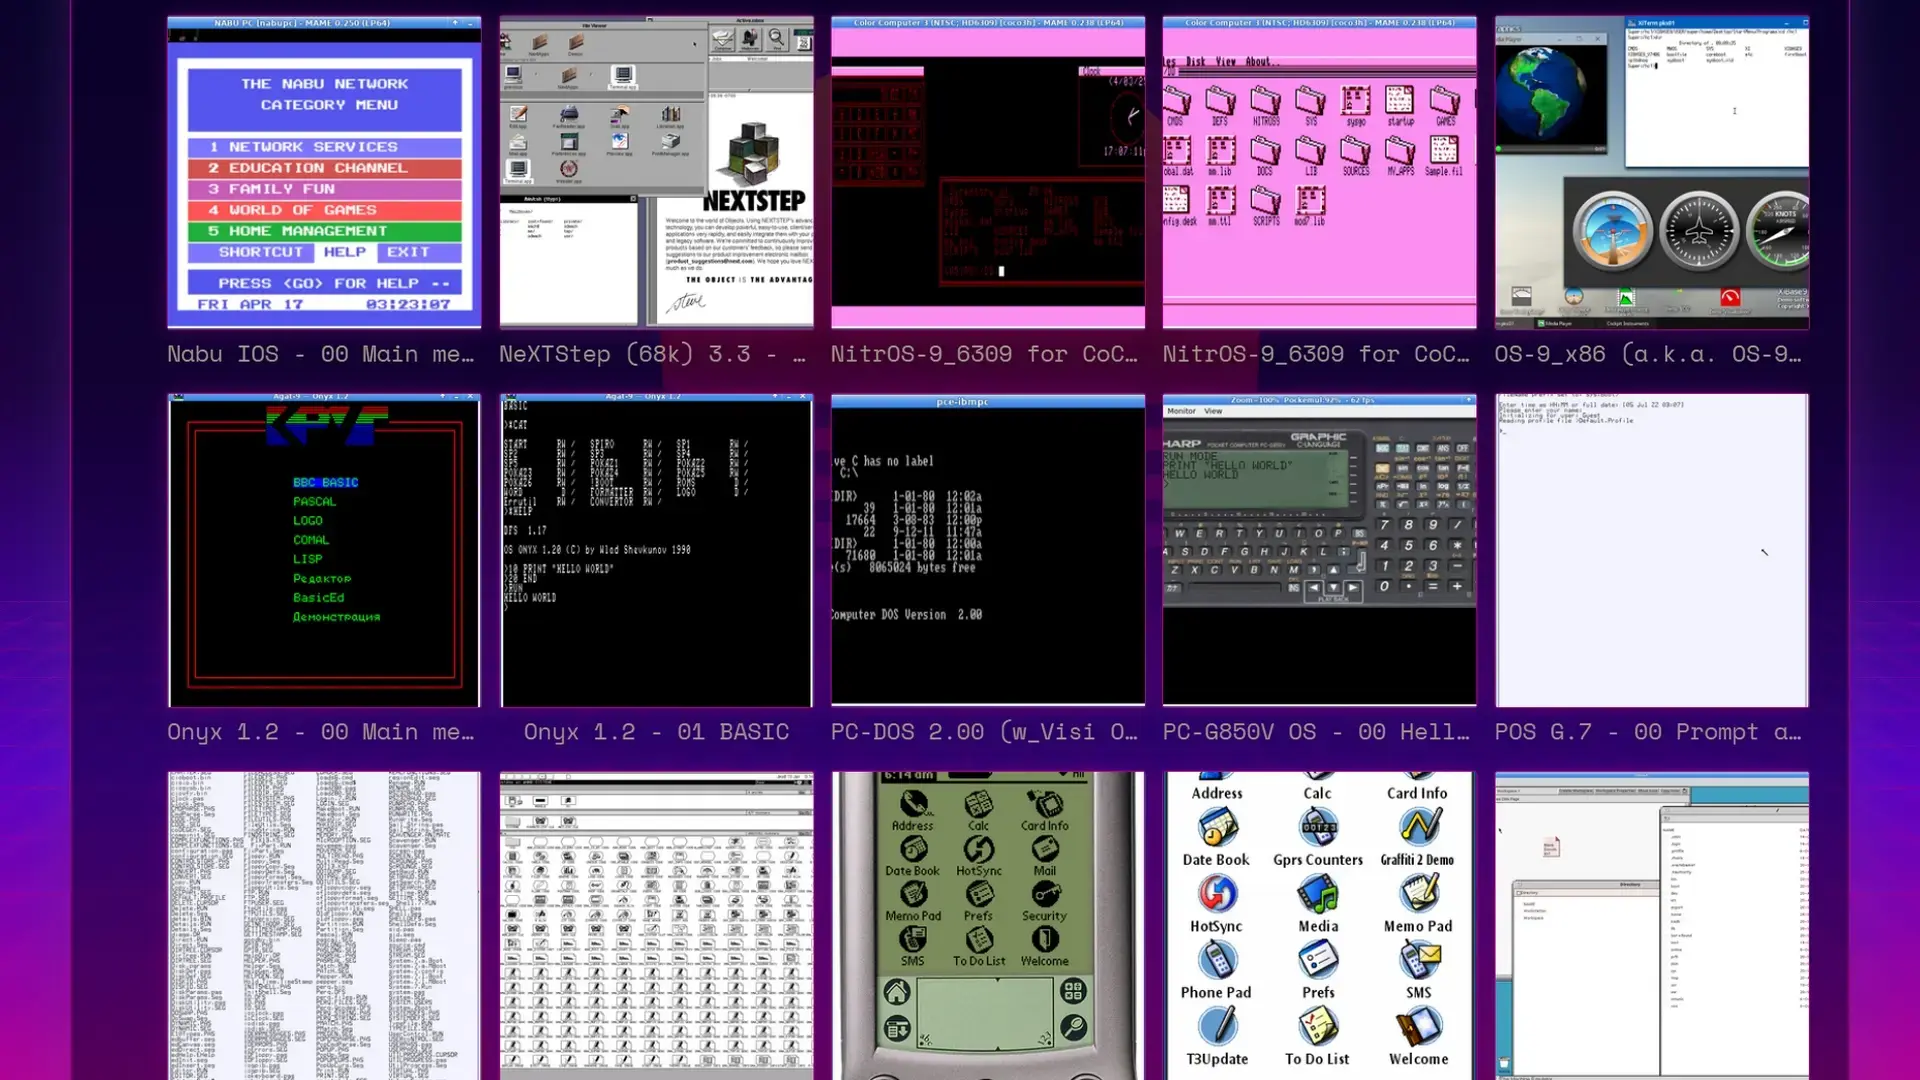Click the GAMES folder icon in NitrOS-9
This screenshot has width=1920, height=1080.
tap(1445, 106)
